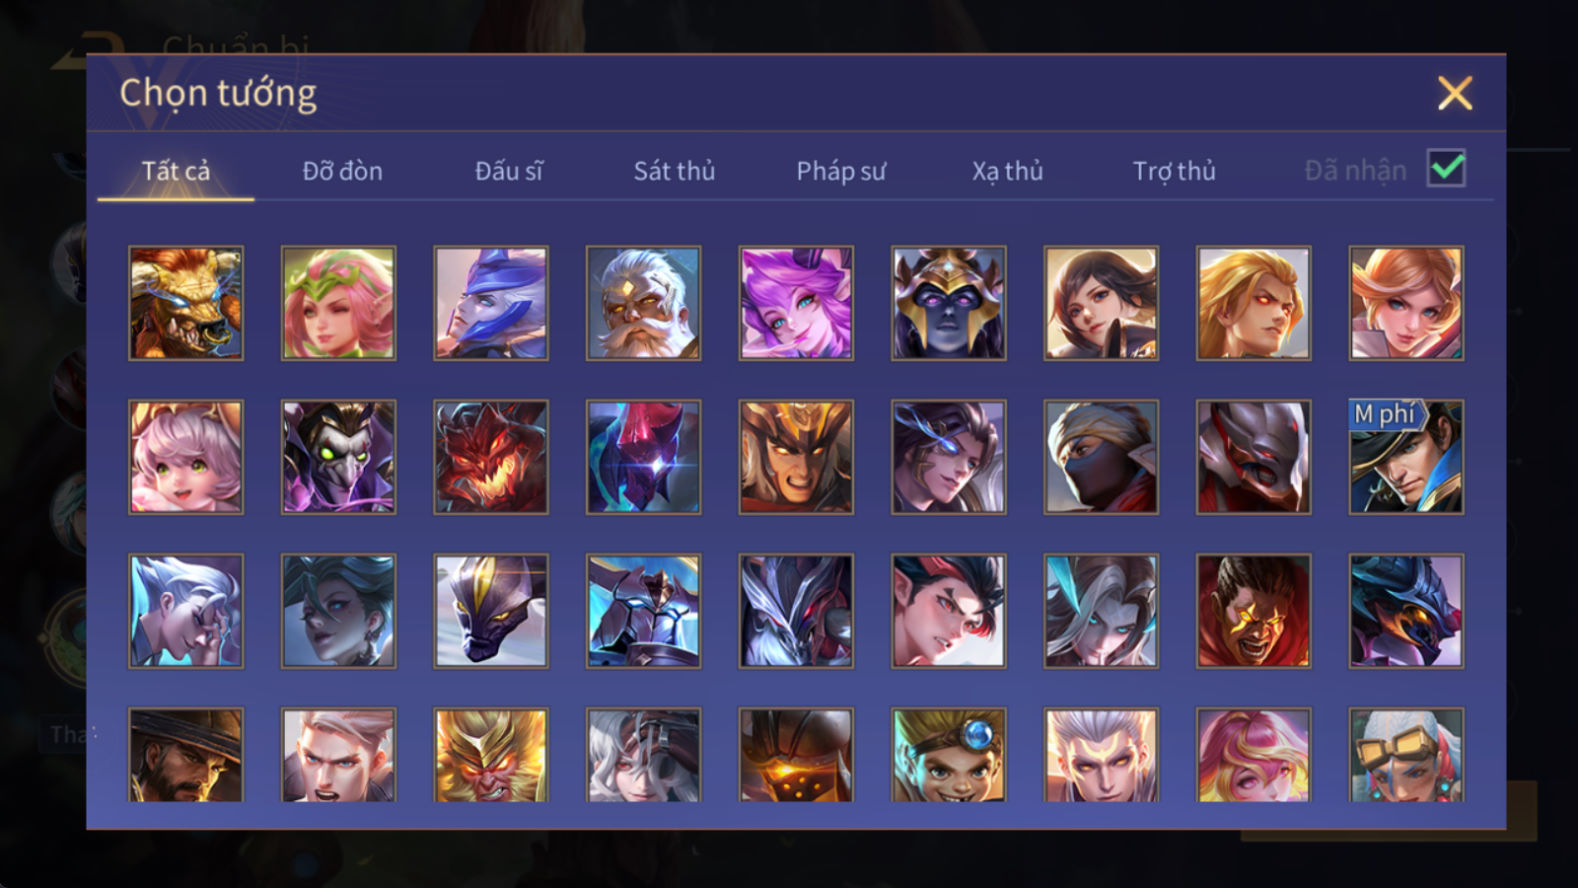Viewport: 1578px width, 888px height.
Task: Choose the red horned demon hero
Action: [491, 457]
